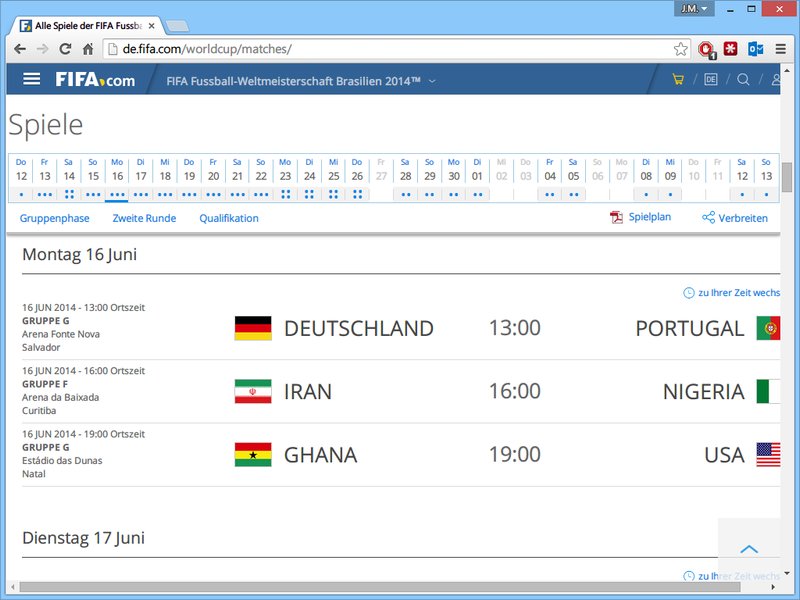Click the Ghana flag
Screen dimensions: 800x600
point(253,455)
